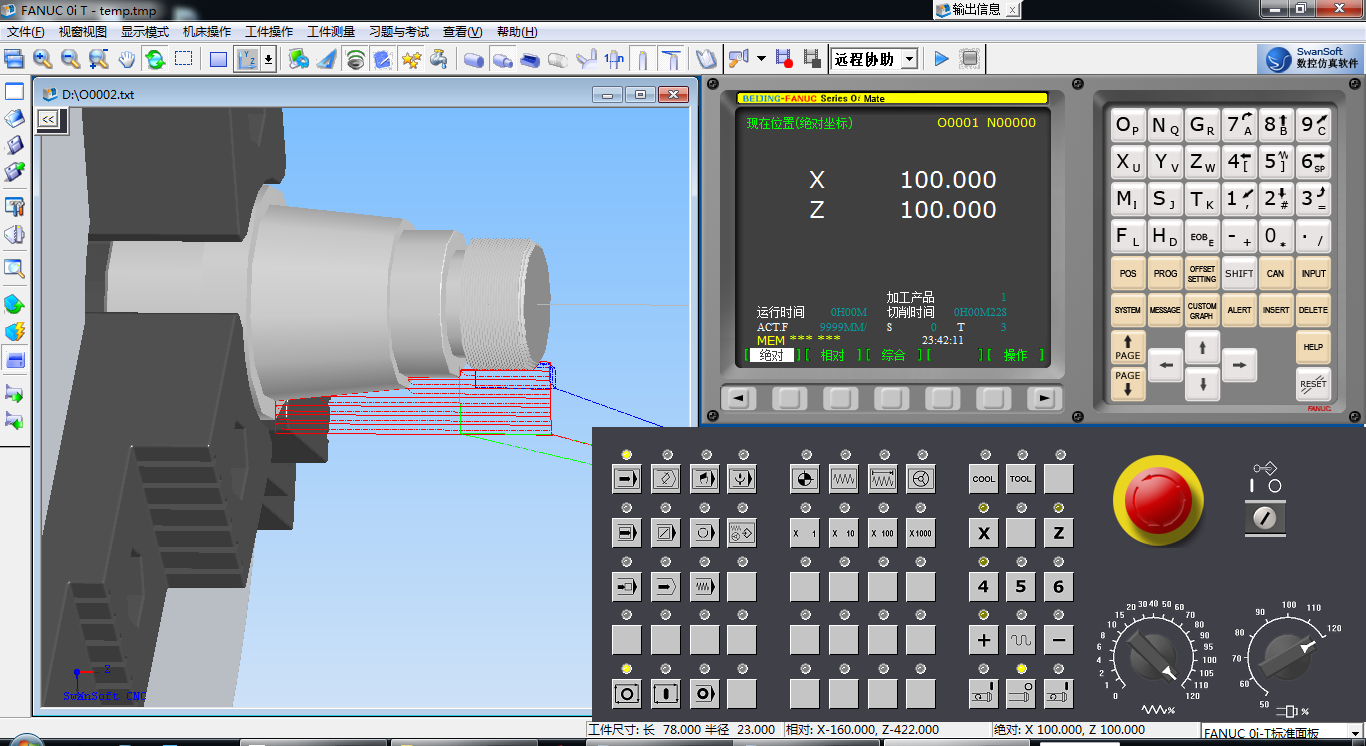This screenshot has height=746, width=1366.
Task: Select the AUTO mode button with yellow light
Action: 627,479
